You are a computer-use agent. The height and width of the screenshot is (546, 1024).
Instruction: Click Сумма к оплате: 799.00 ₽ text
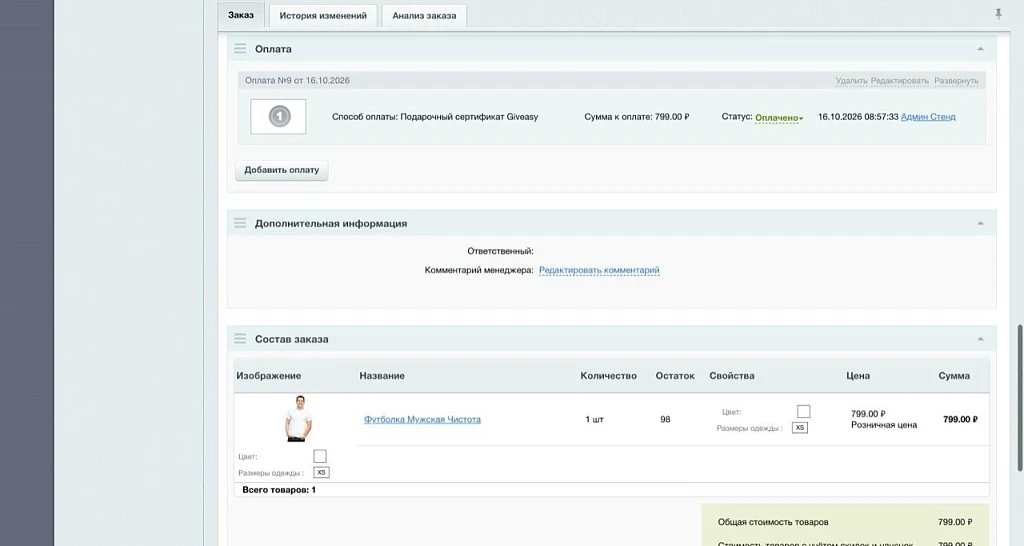point(637,117)
